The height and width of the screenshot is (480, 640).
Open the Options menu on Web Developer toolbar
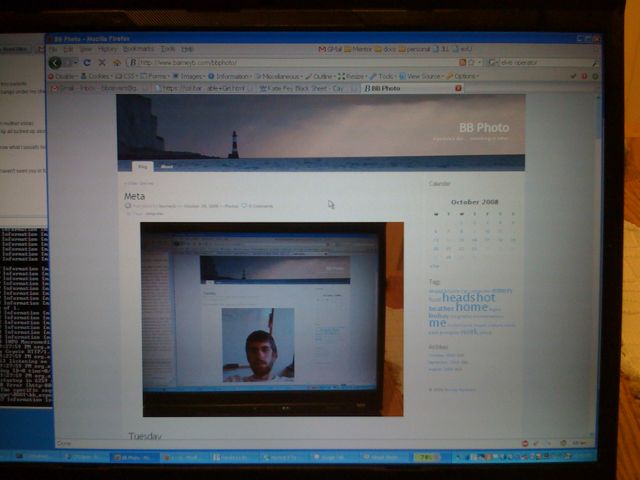coord(462,76)
